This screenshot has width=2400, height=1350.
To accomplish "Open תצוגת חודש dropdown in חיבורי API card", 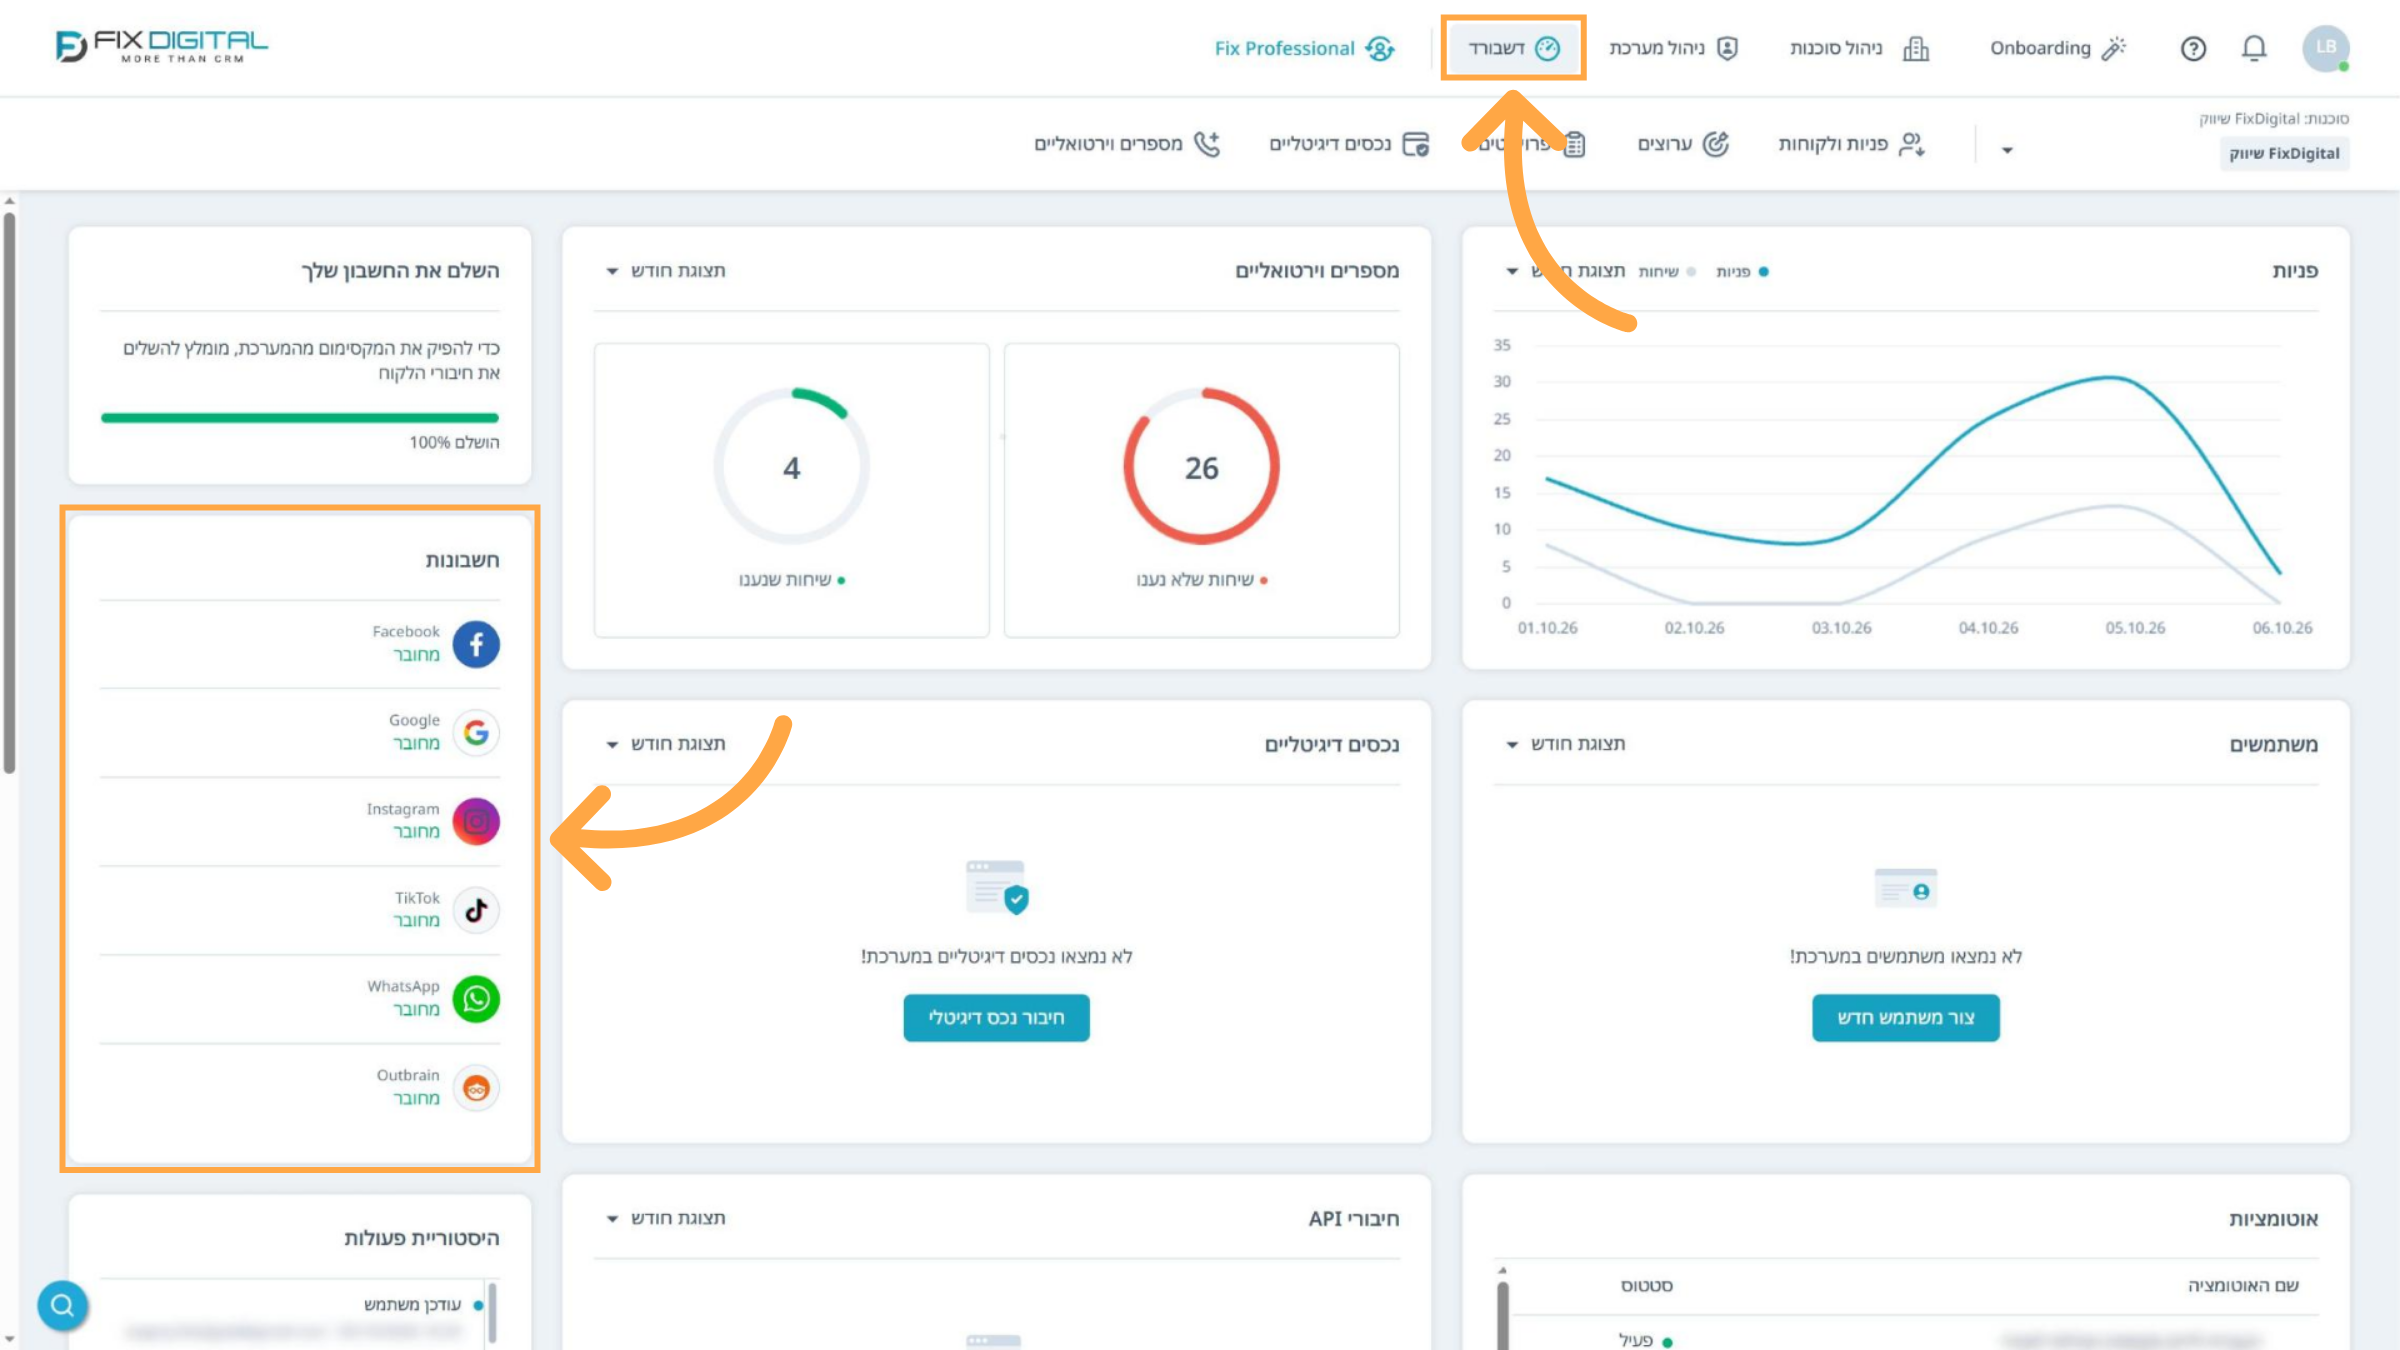I will coord(666,1218).
